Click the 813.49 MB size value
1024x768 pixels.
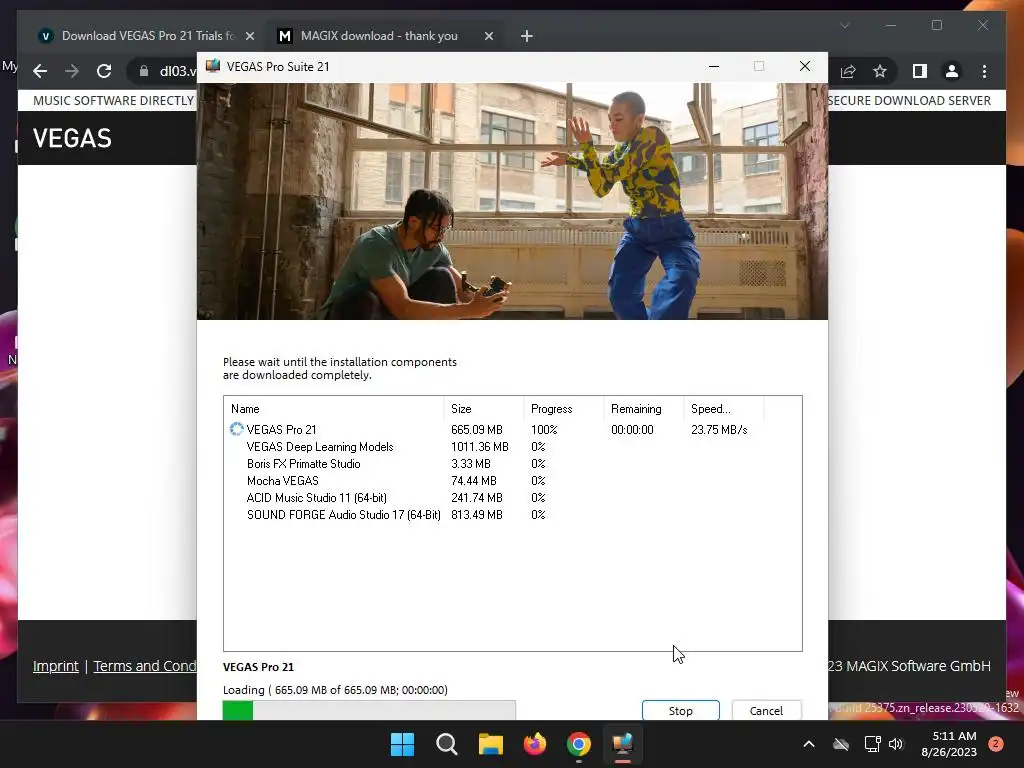[x=477, y=515]
